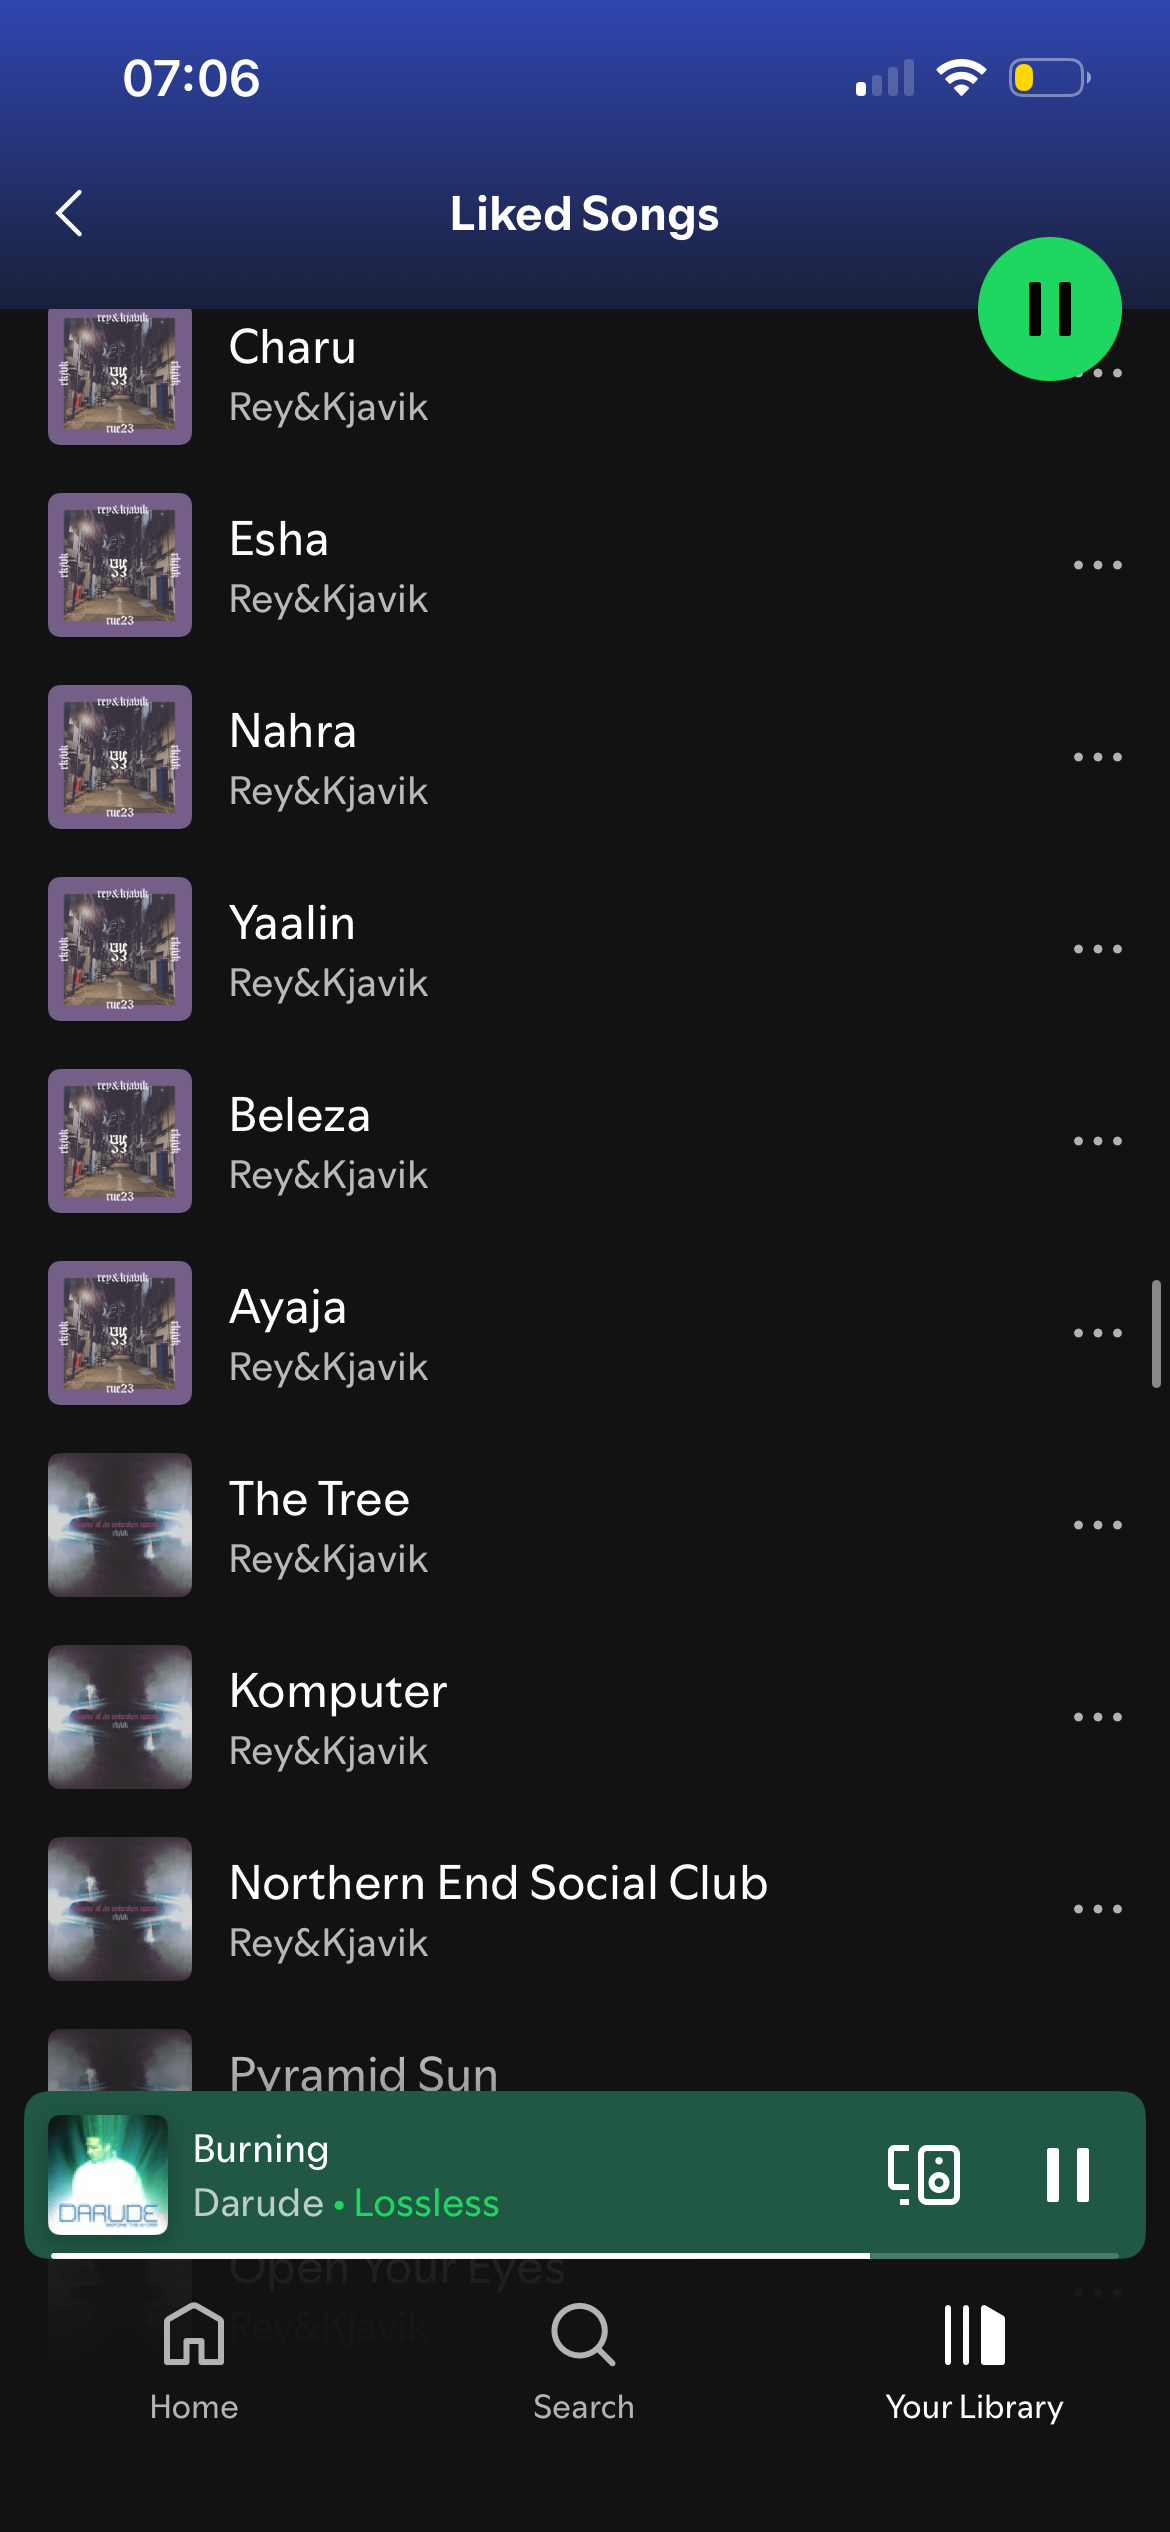Open more options for Northern End Social Club
This screenshot has height=2532, width=1170.
1097,1909
